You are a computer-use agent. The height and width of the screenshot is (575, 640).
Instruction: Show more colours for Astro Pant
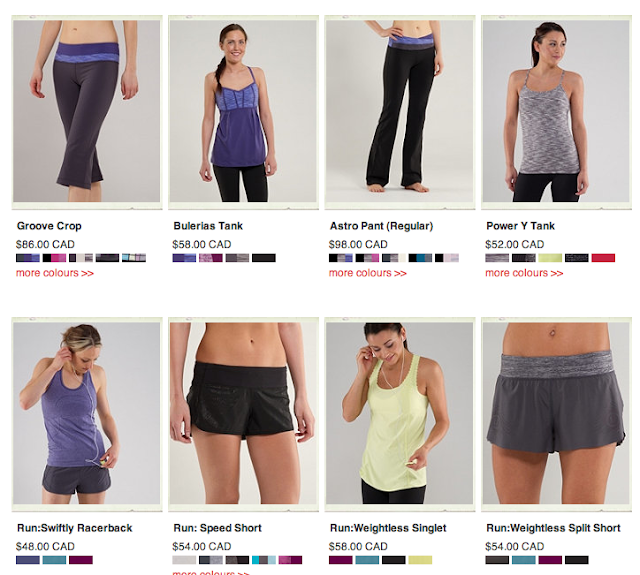[368, 273]
